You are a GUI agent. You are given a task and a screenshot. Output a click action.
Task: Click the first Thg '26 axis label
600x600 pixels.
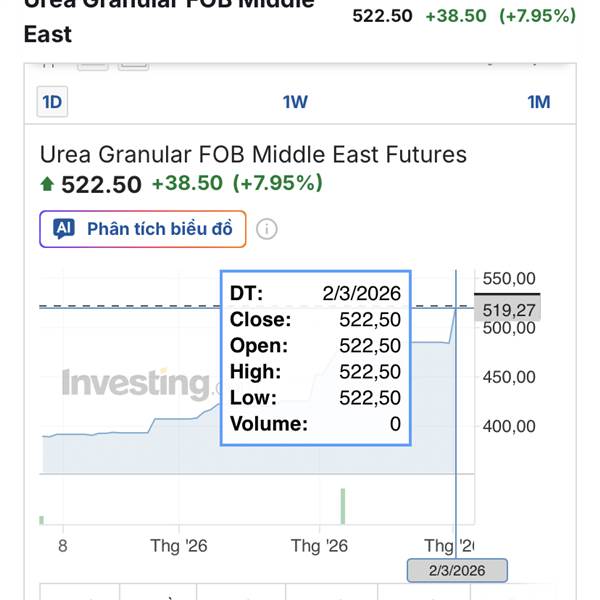coord(179,546)
